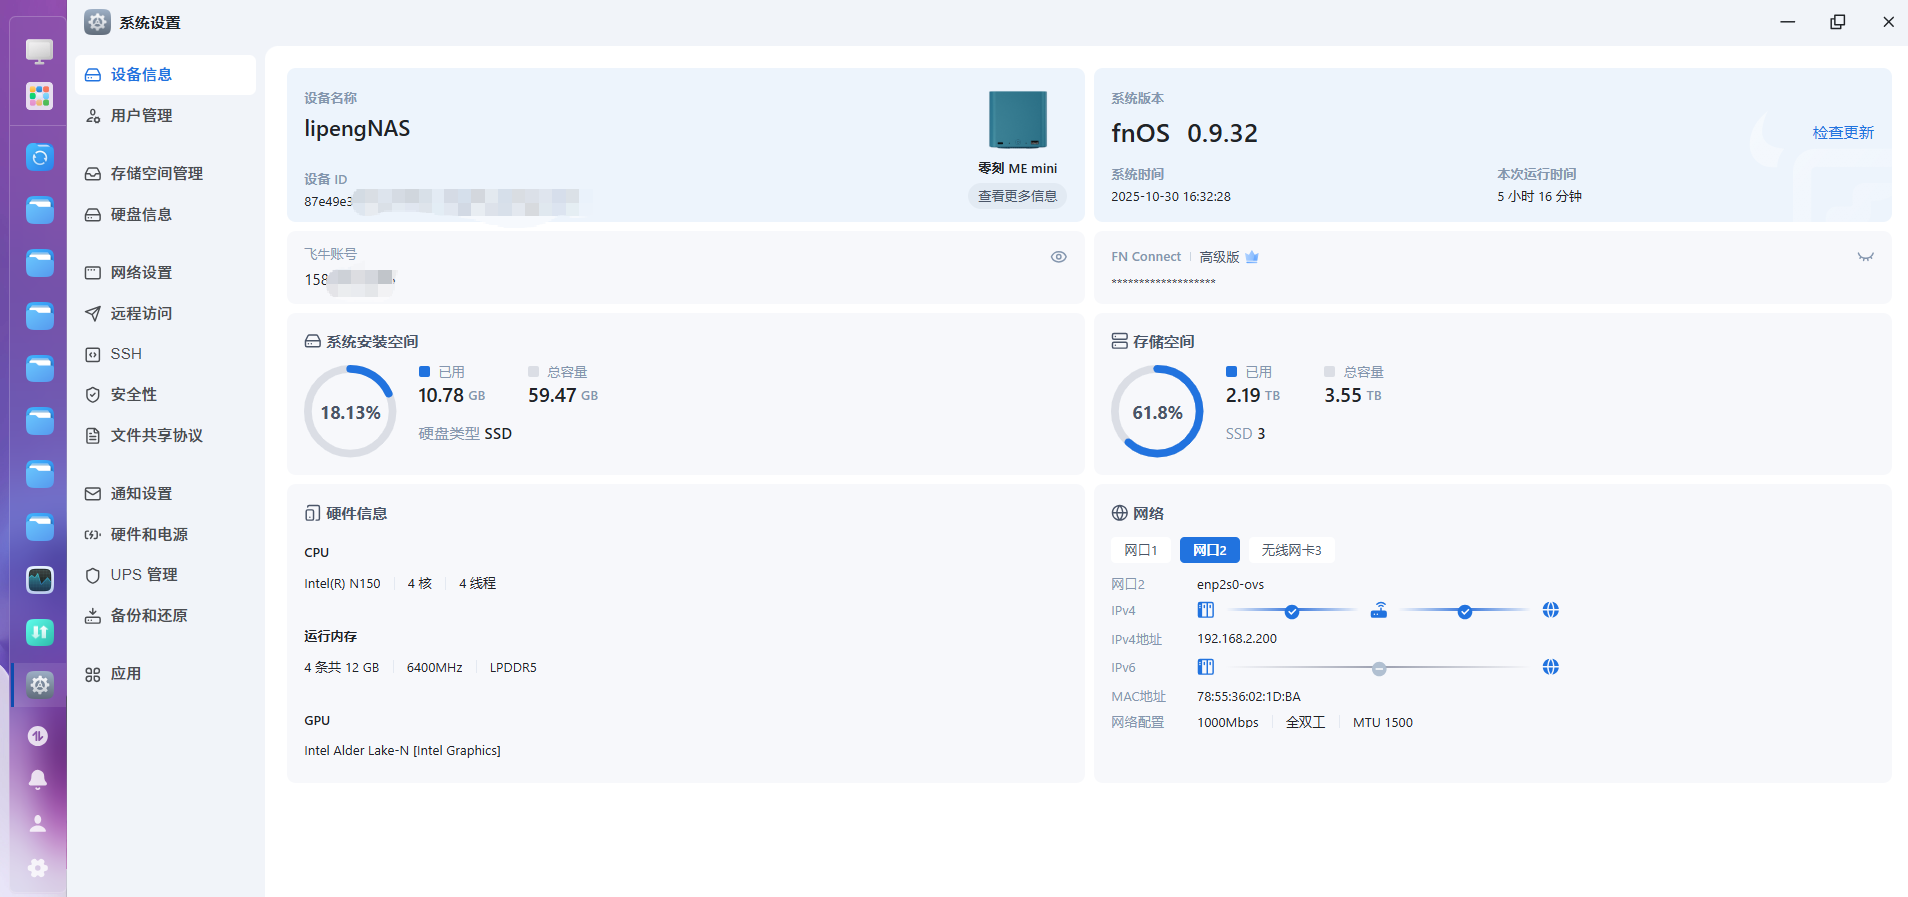This screenshot has height=897, width=1908.
Task: Click the IPv4 address 192.168.2.200
Action: (1237, 639)
